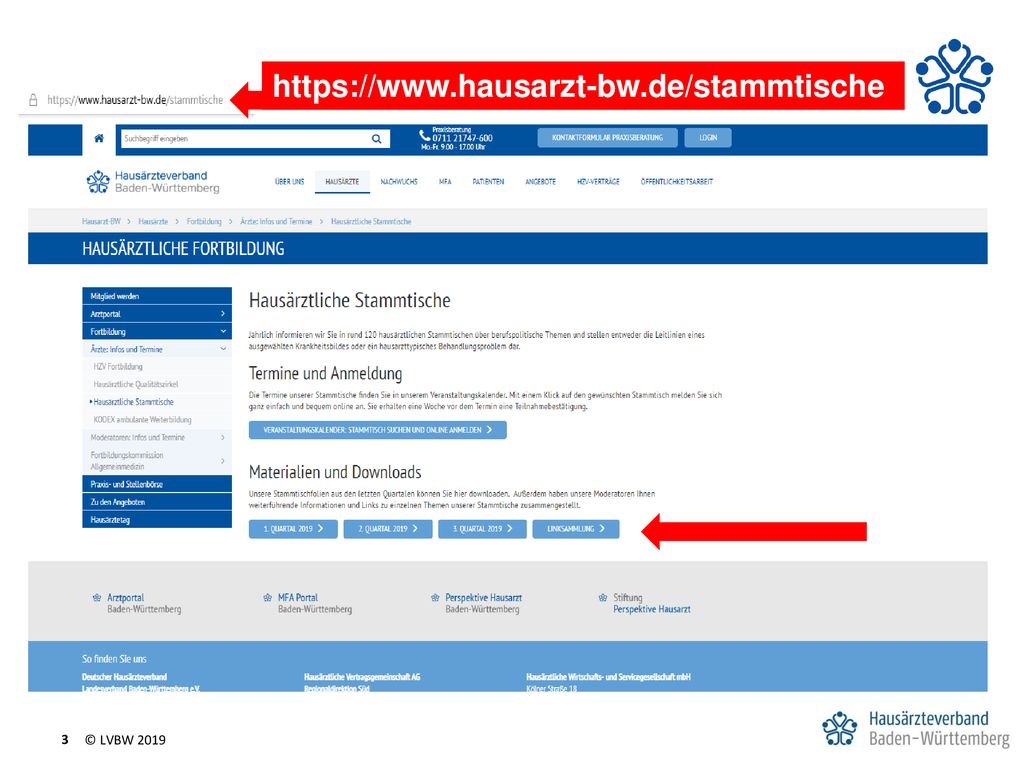Click the address bar URL text
The width and height of the screenshot is (1024, 768).
[135, 100]
